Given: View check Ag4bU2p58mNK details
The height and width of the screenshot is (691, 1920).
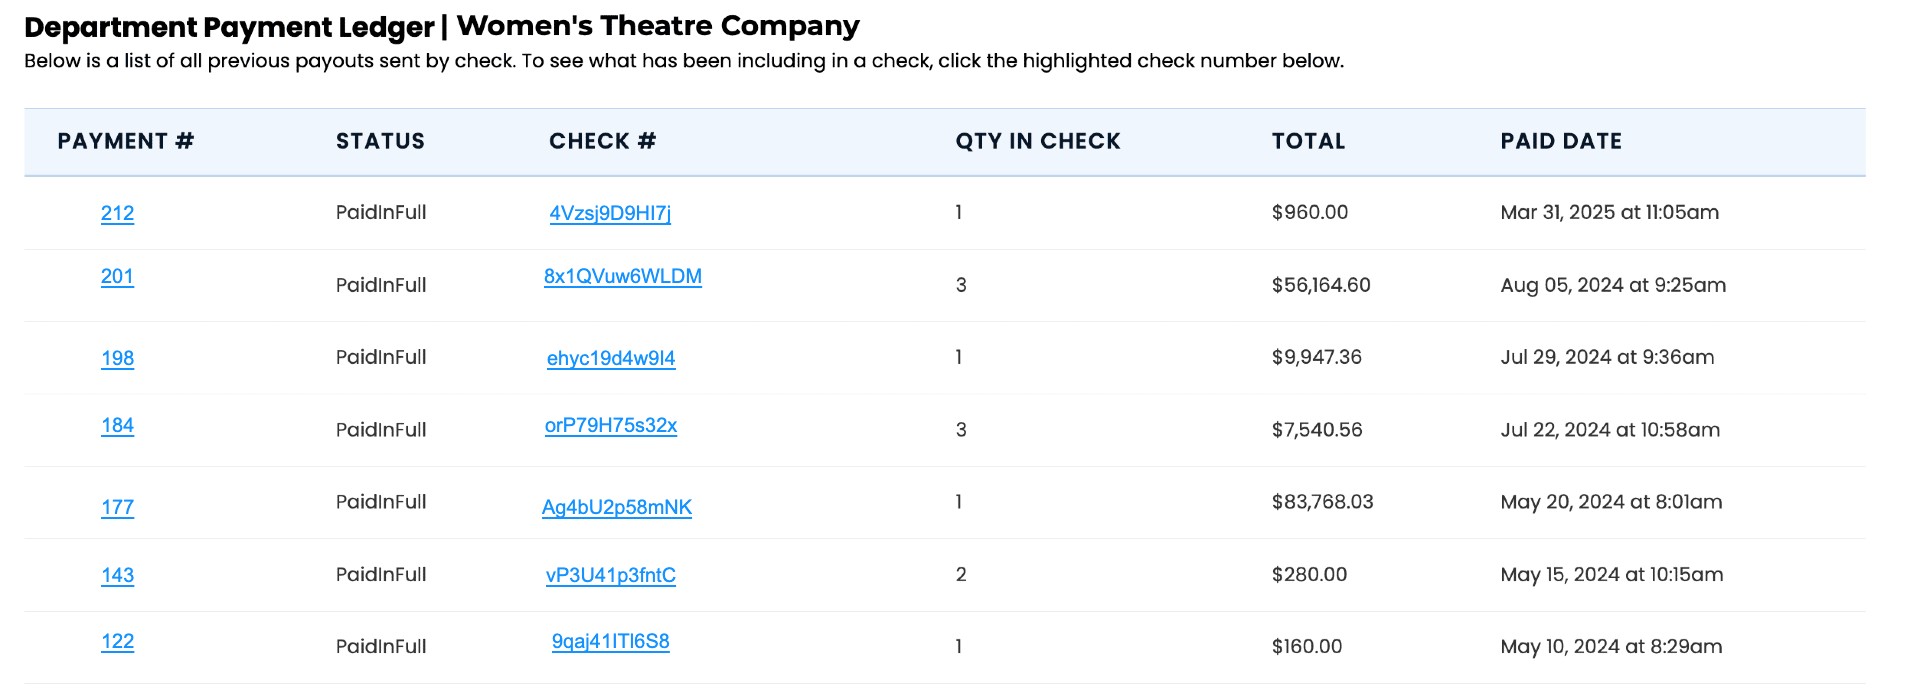Looking at the screenshot, I should point(617,507).
